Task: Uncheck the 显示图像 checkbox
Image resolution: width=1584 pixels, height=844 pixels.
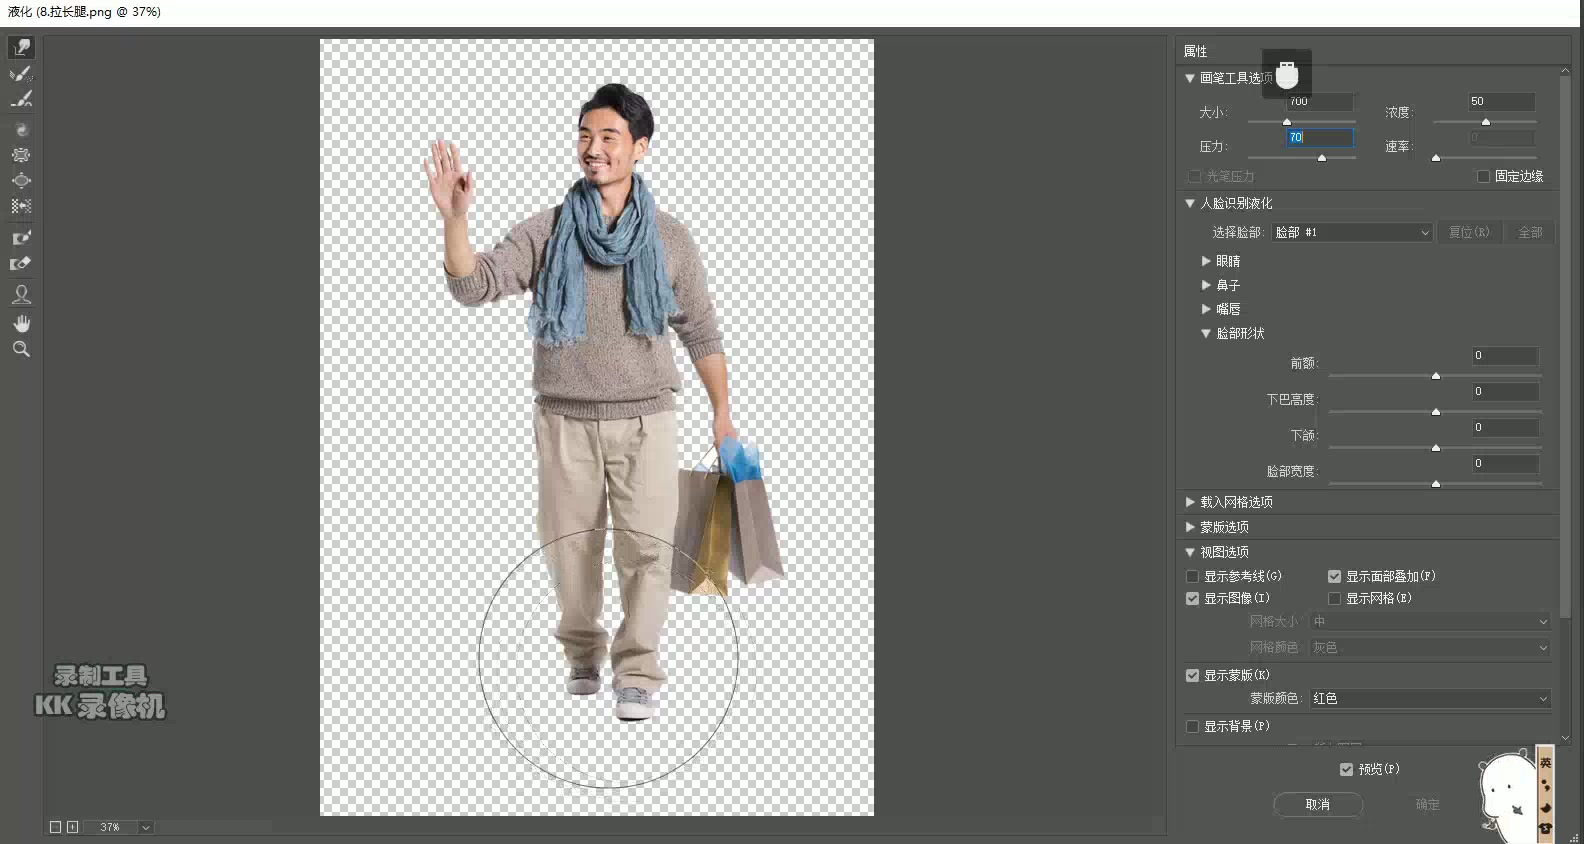Action: [x=1192, y=598]
